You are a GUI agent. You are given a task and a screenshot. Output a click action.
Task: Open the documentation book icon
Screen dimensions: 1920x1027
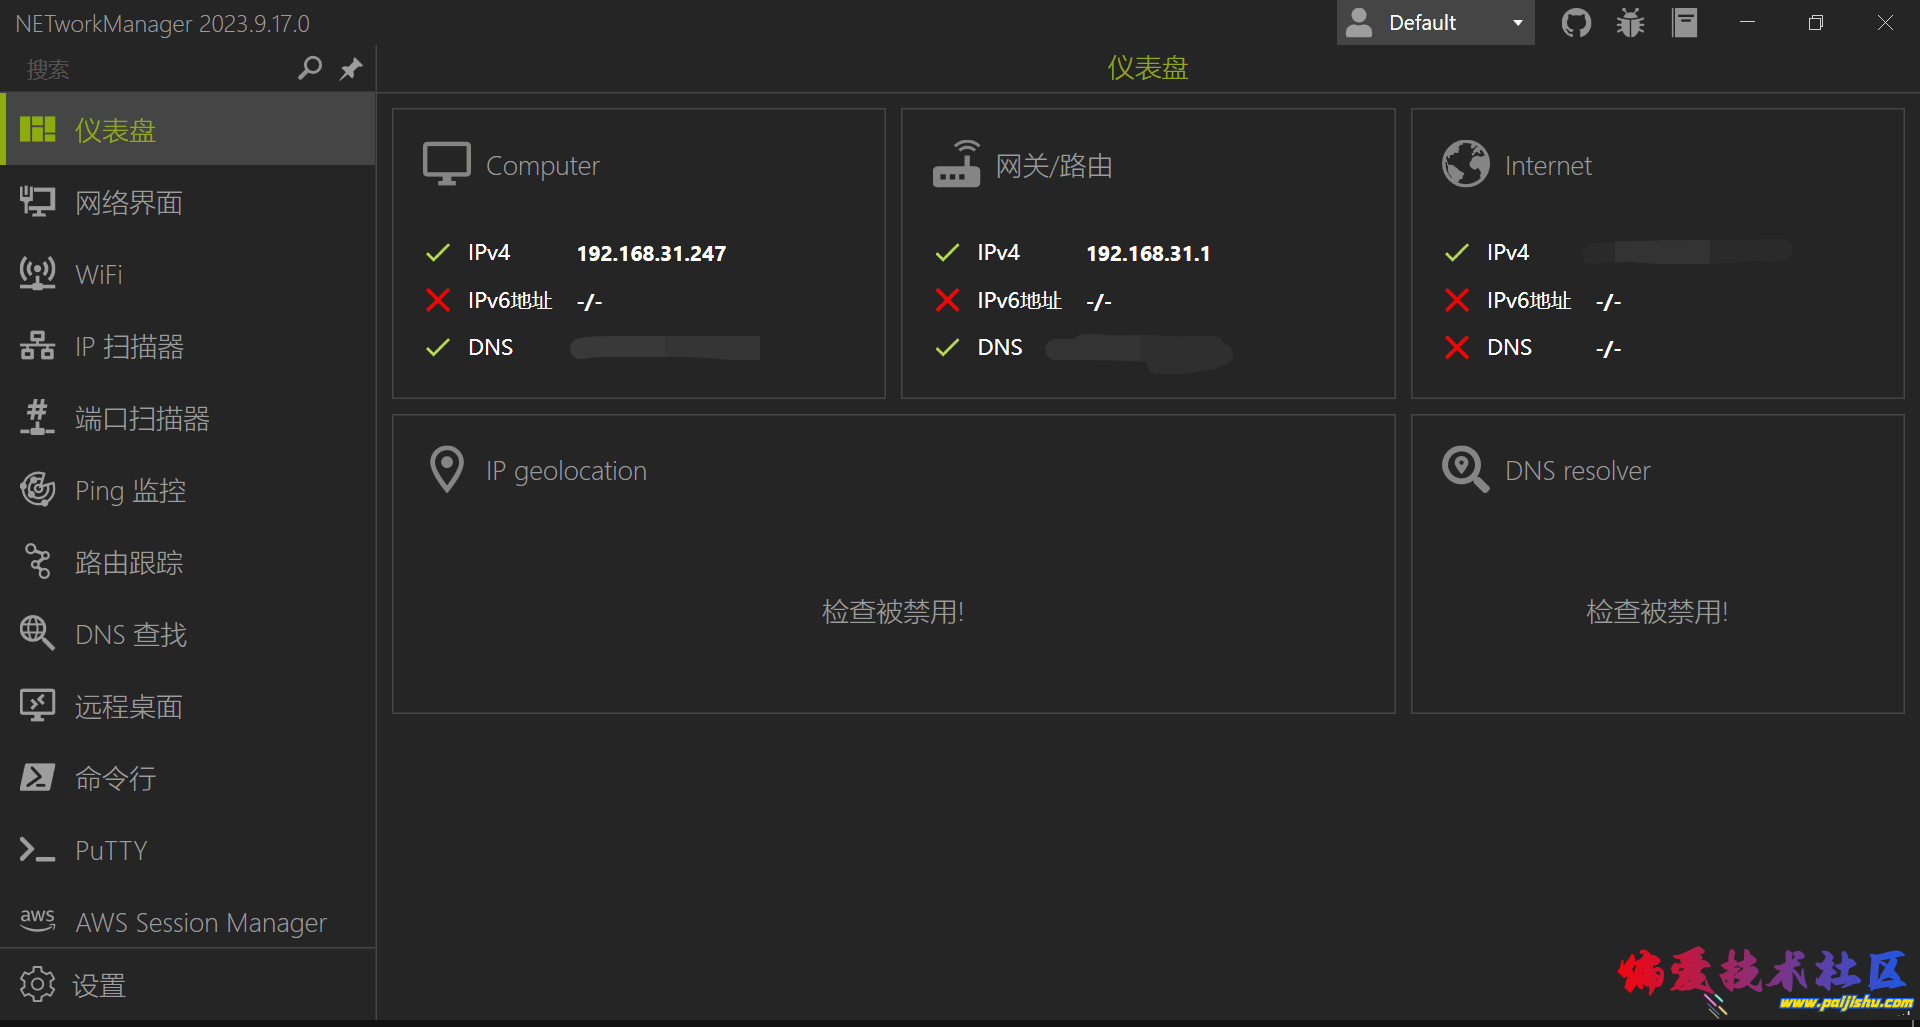click(x=1685, y=23)
